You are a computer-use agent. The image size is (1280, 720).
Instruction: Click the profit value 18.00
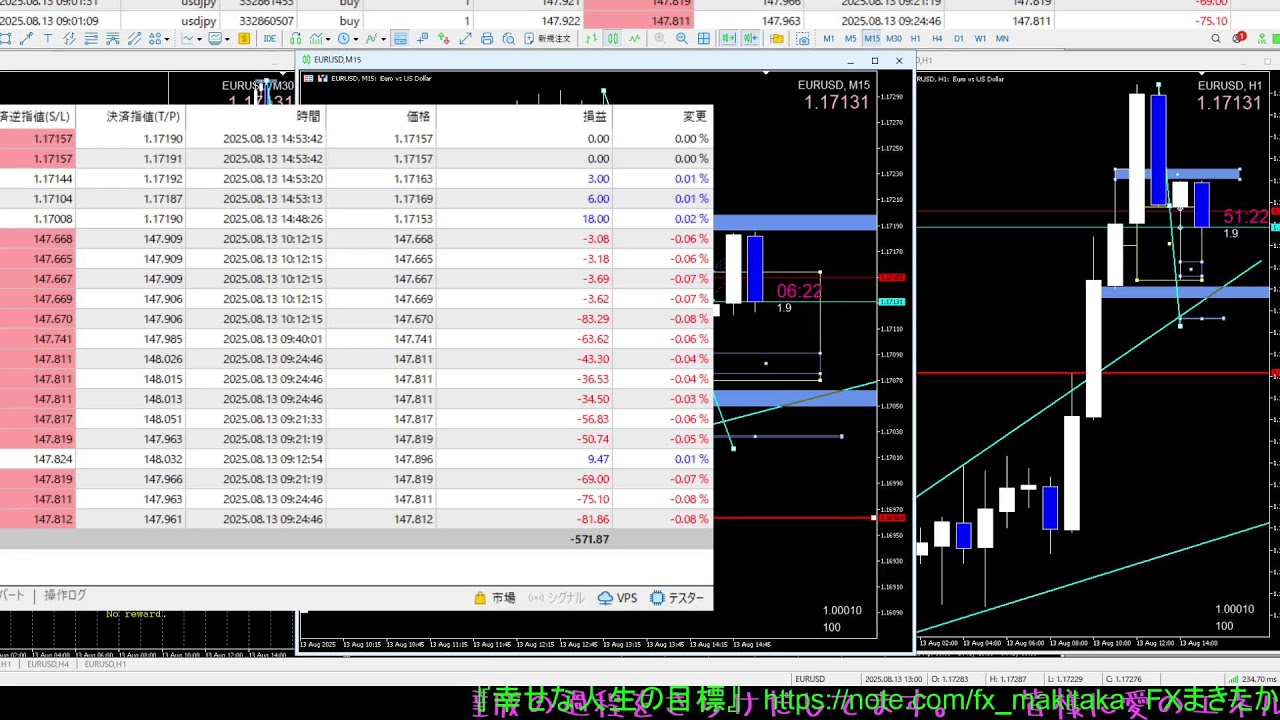point(596,219)
